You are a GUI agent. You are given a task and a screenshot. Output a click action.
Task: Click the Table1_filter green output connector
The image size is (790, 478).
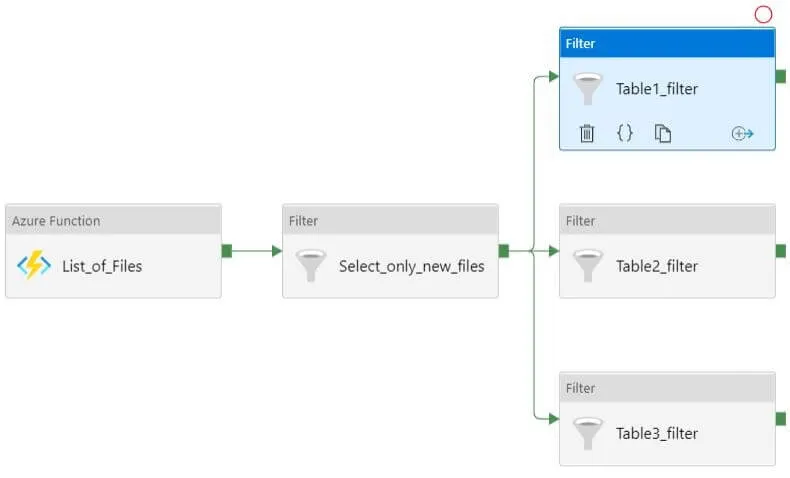pyautogui.click(x=781, y=75)
